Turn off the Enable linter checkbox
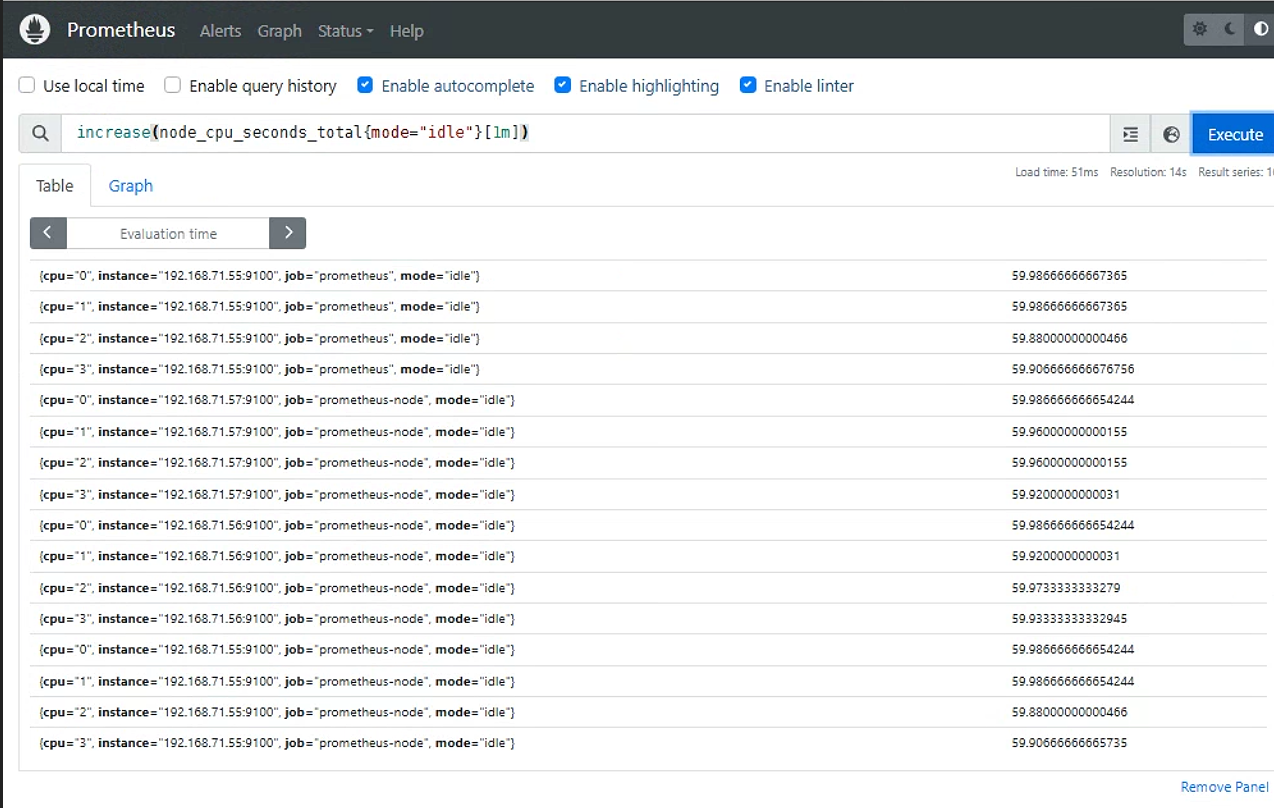Image resolution: width=1274 pixels, height=808 pixels. [748, 86]
